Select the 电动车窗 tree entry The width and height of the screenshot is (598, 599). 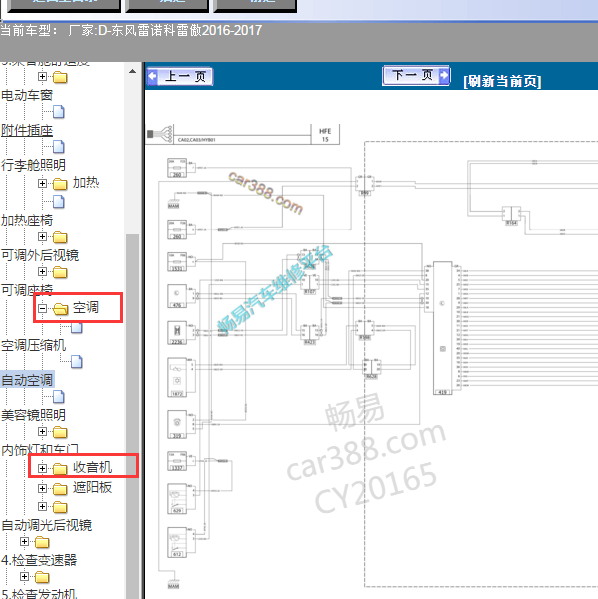[27, 95]
